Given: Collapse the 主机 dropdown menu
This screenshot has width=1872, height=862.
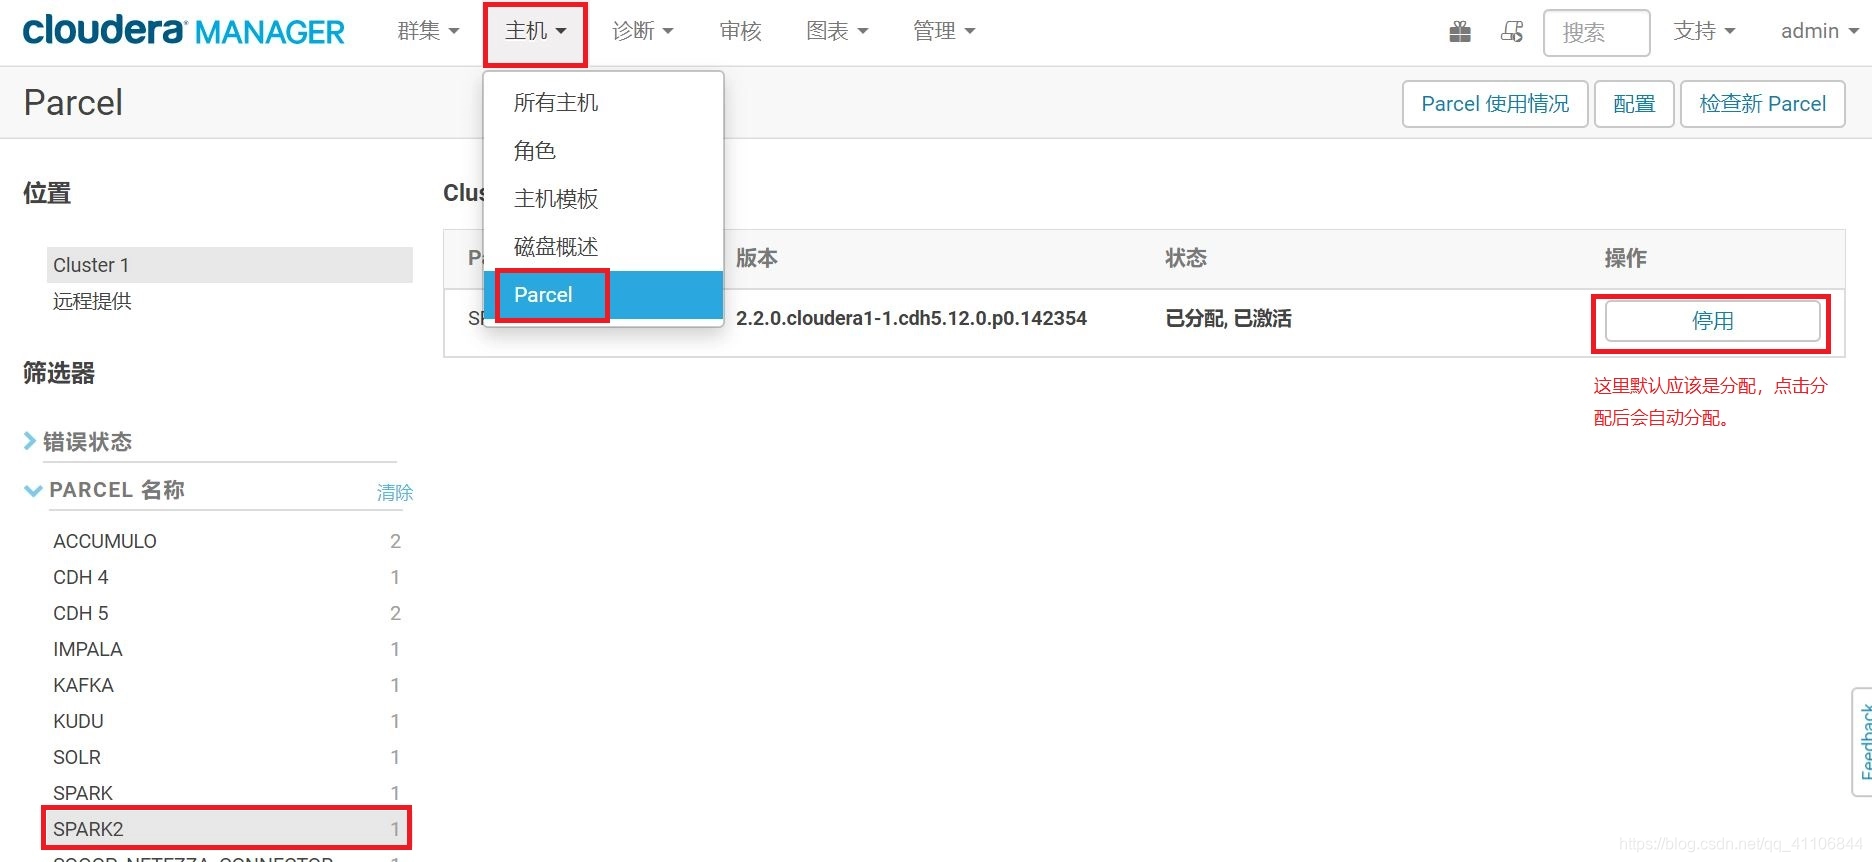Looking at the screenshot, I should click(535, 31).
